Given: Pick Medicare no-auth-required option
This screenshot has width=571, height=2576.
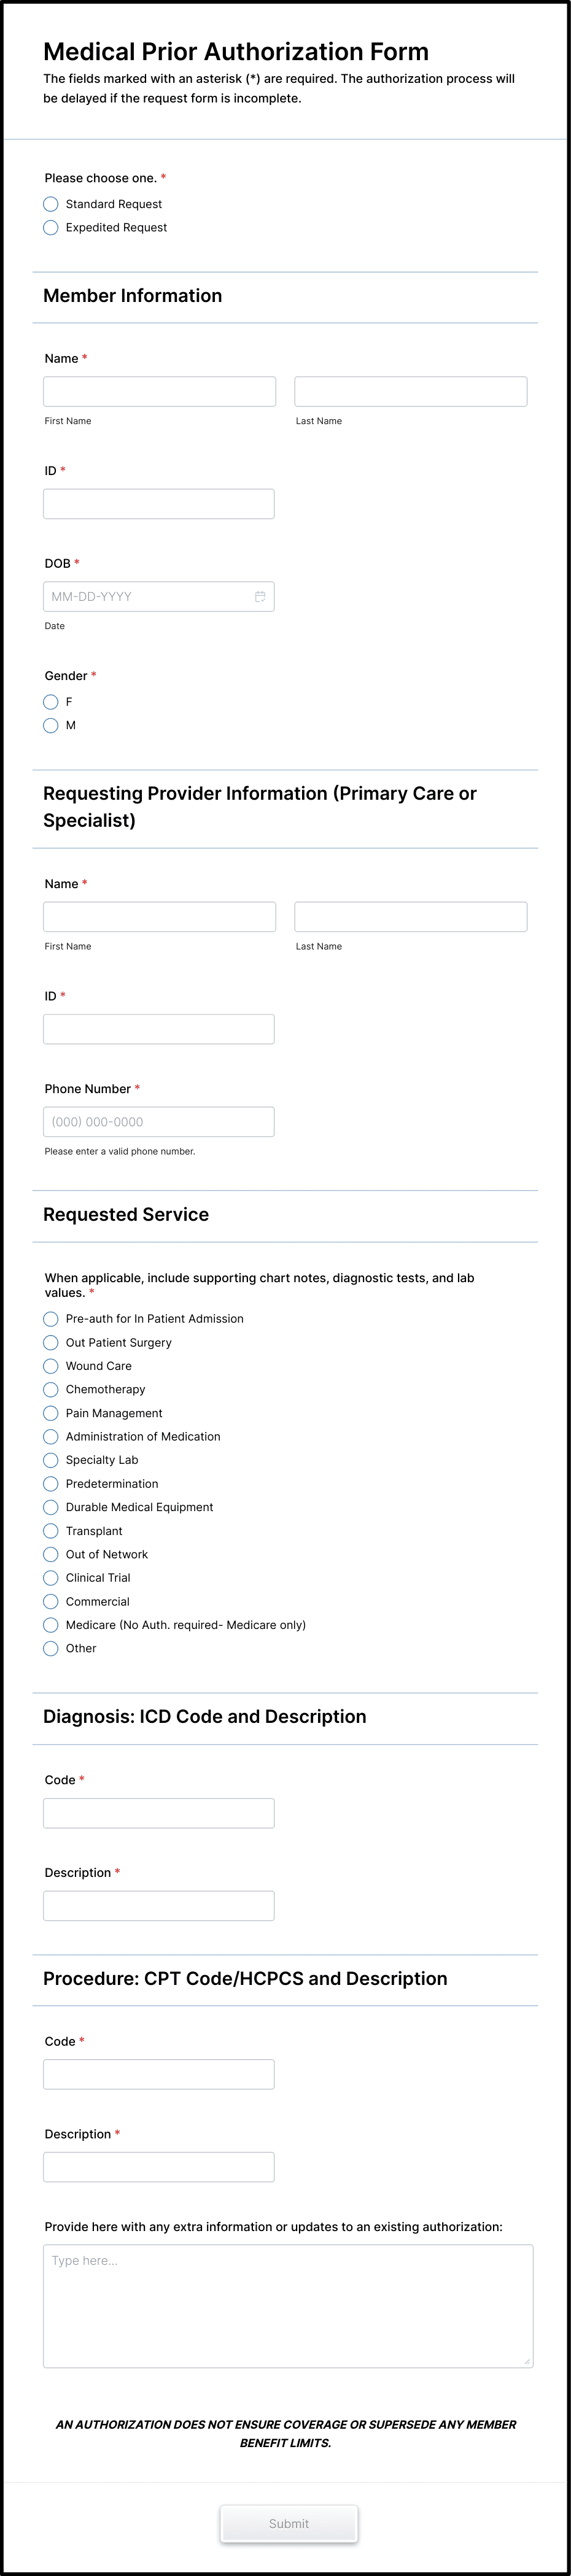Looking at the screenshot, I should (x=51, y=1624).
